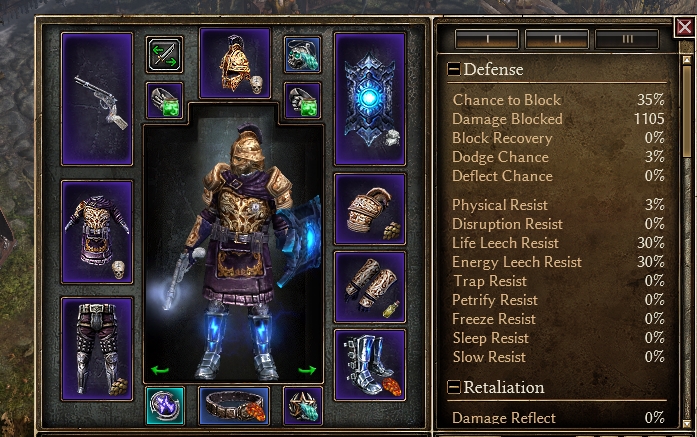Screen dimensions: 697x437
Task: Select the shoulder armor equipment slot
Action: pos(370,209)
